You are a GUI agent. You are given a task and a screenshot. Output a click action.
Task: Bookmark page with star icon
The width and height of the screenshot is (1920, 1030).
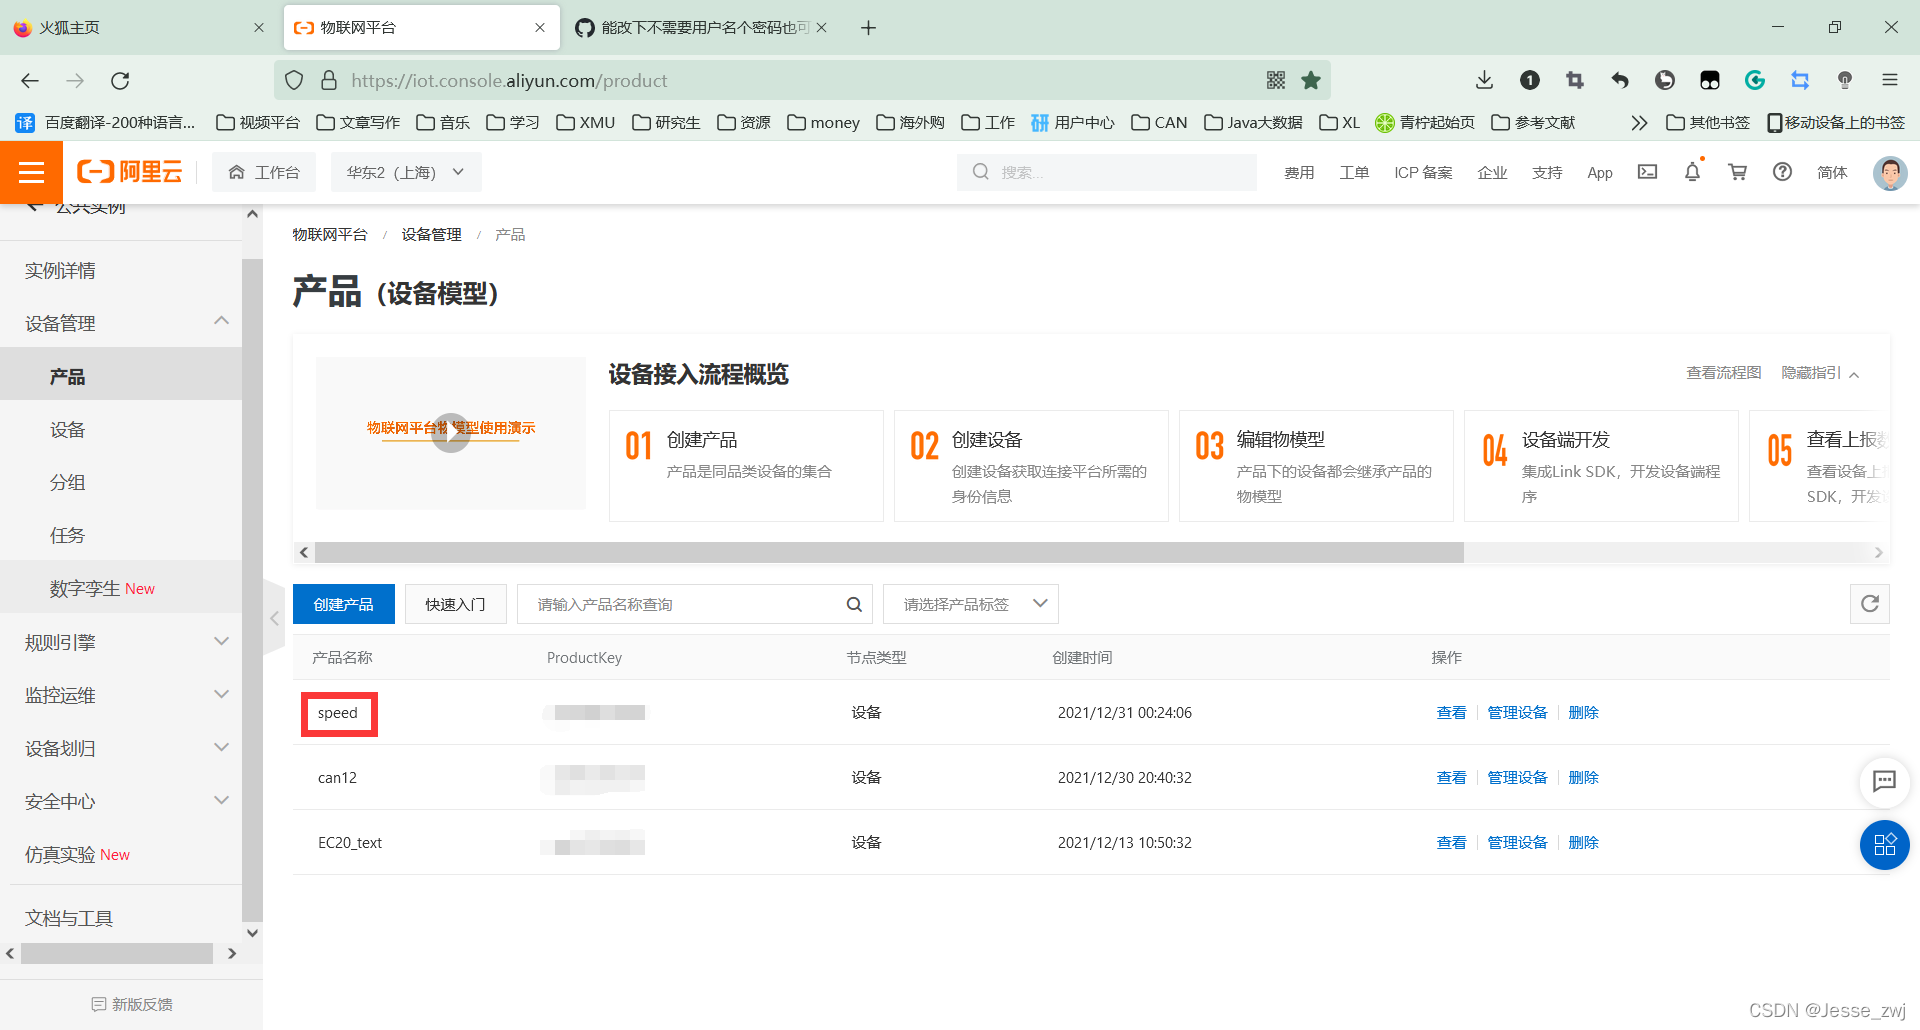(1311, 81)
